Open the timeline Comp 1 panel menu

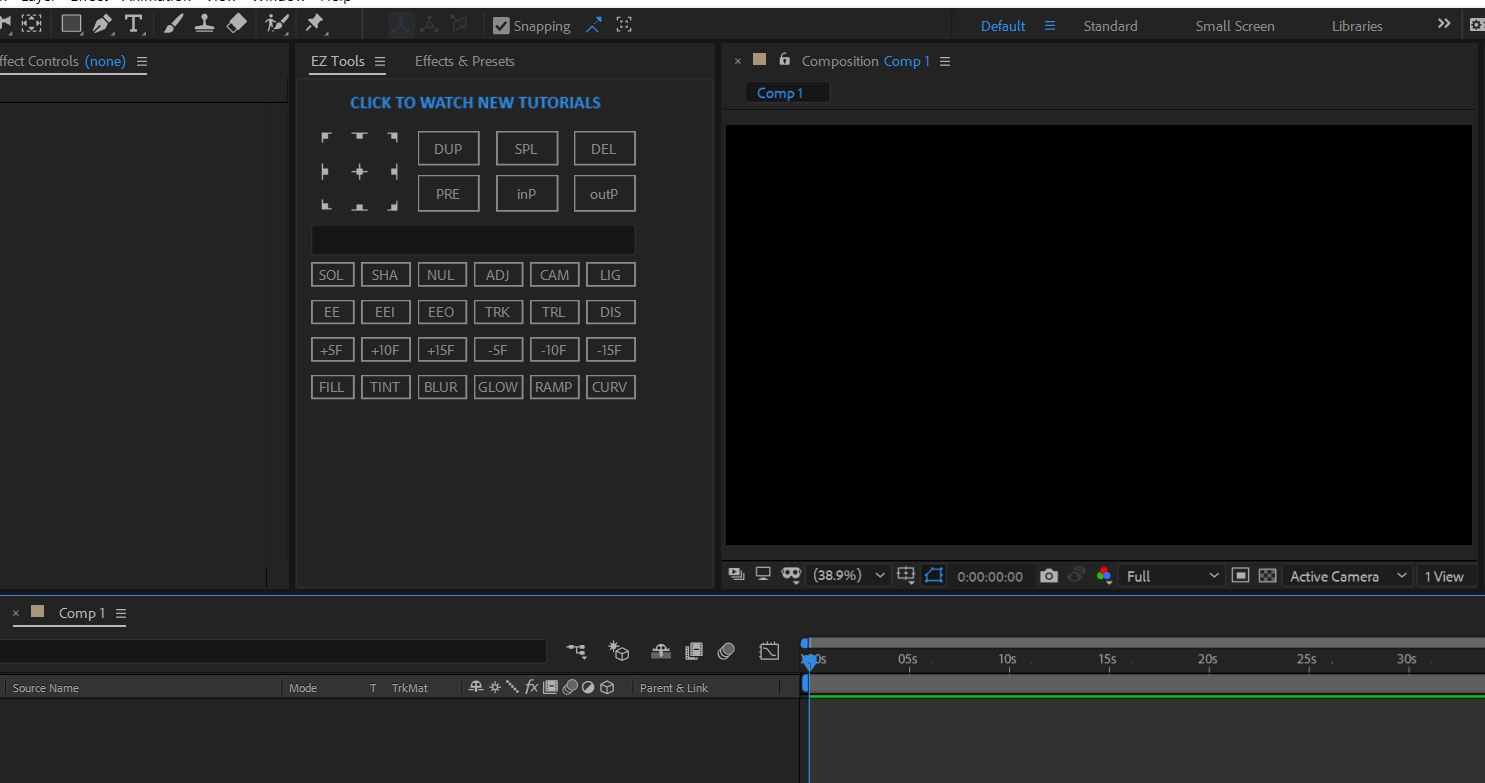click(x=121, y=613)
